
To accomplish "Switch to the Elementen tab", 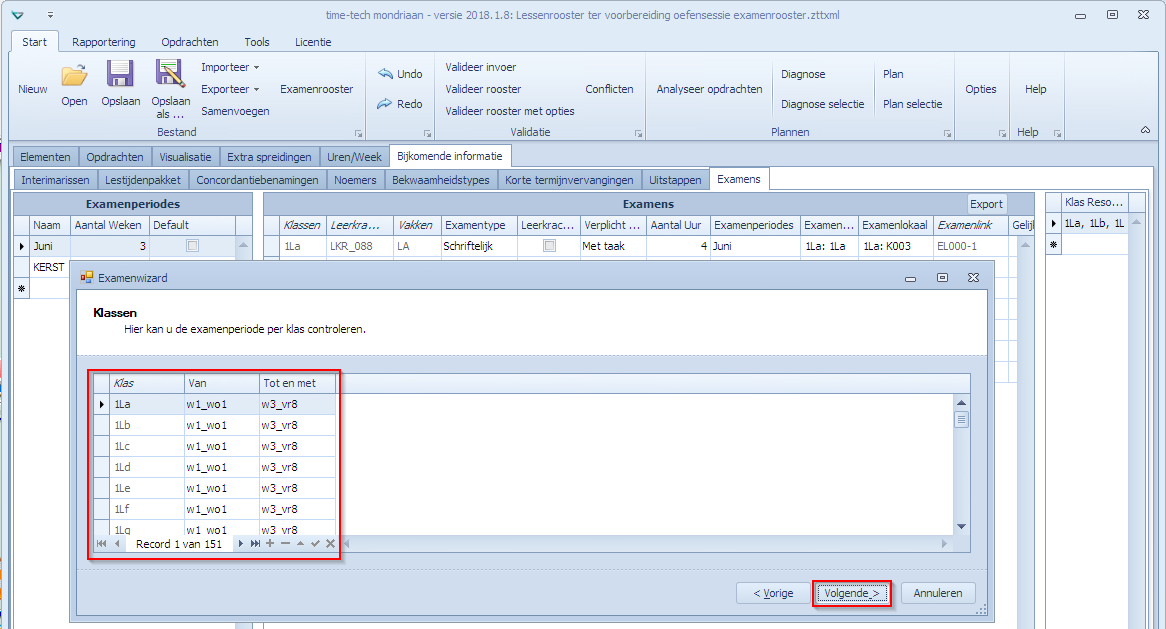I will 45,157.
